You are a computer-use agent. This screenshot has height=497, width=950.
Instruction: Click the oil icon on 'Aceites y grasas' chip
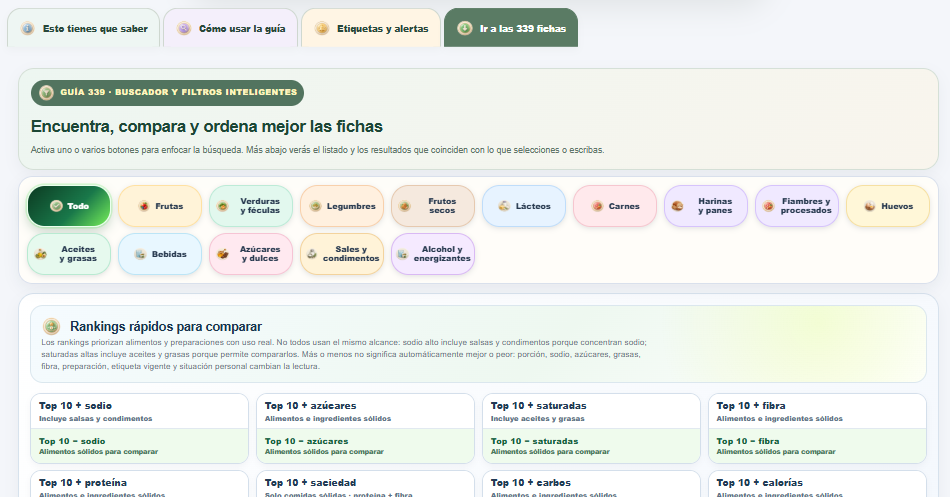(x=41, y=254)
